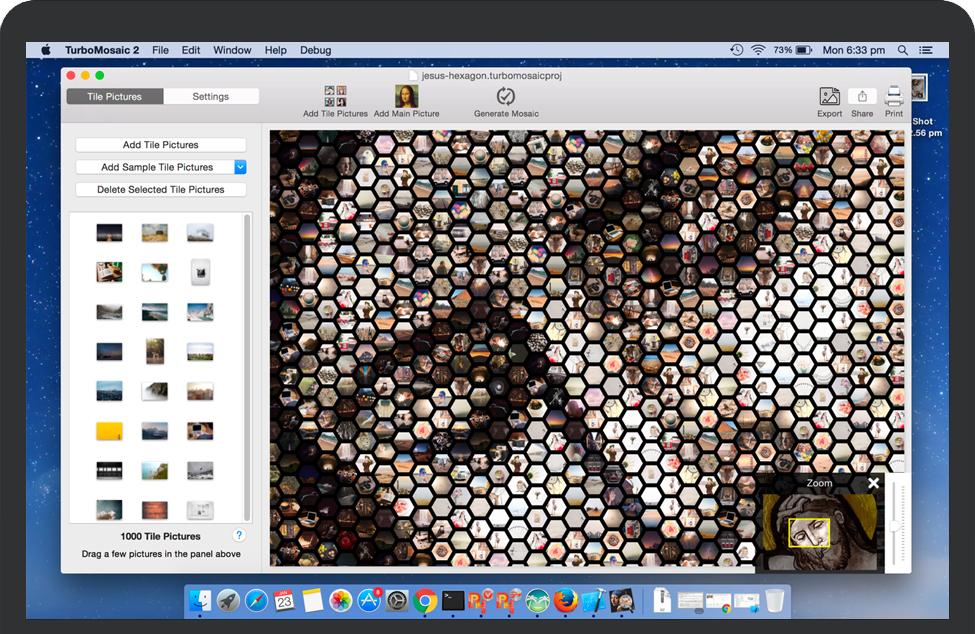Open Spotlight search in menu bar
This screenshot has width=975, height=634.
point(903,50)
